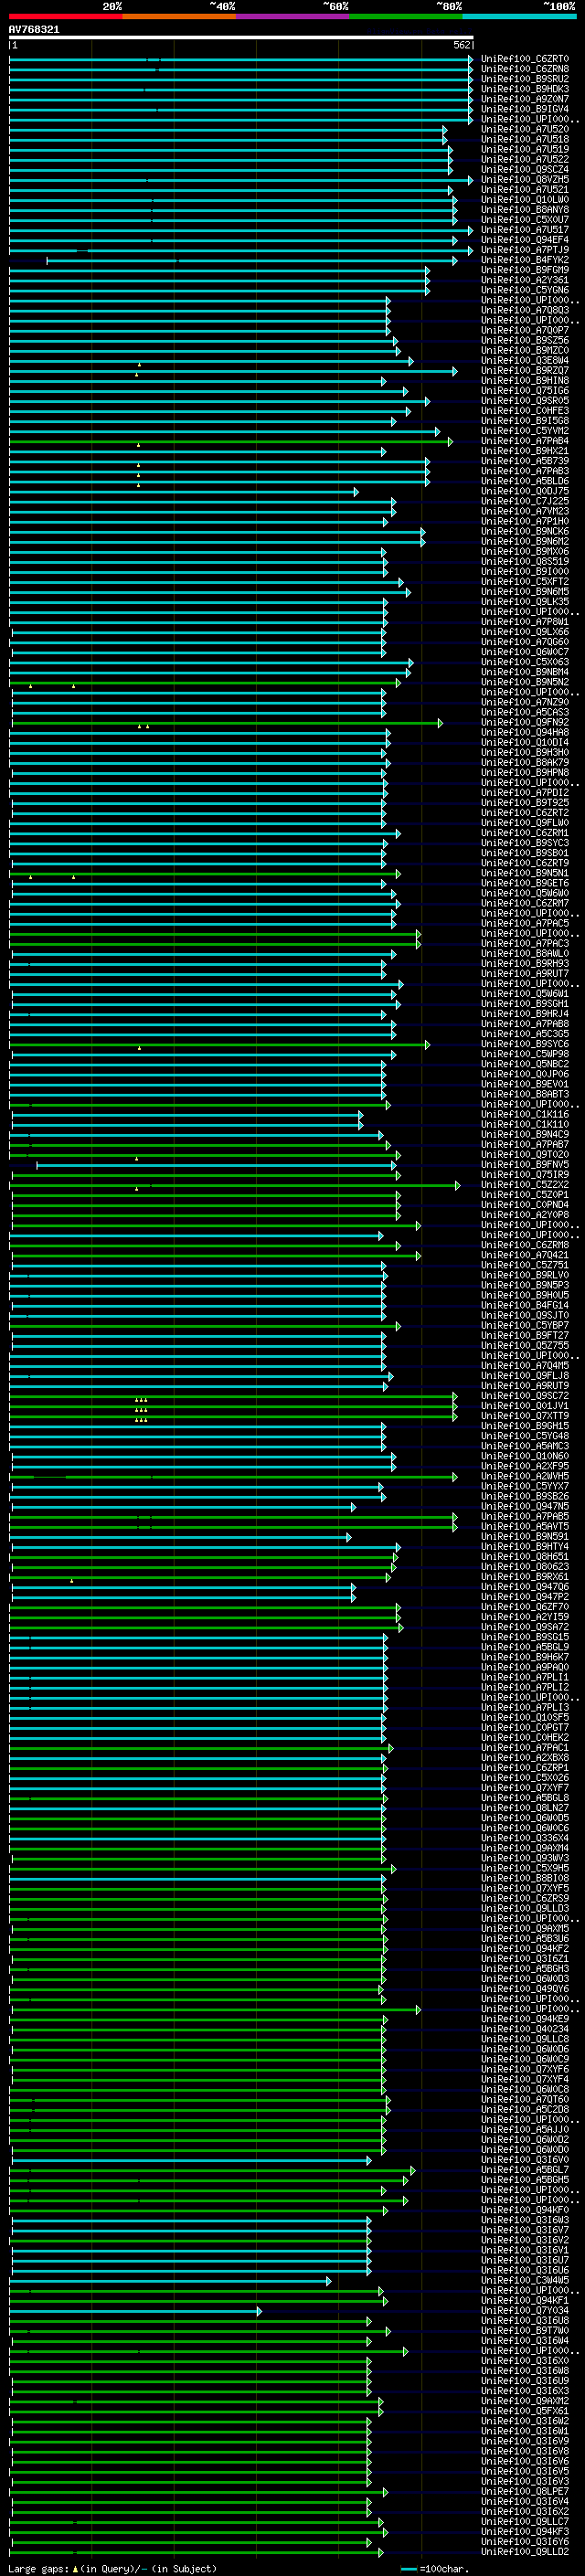Select the AV768321 query label
This screenshot has width=585, height=2576.
coord(34,30)
